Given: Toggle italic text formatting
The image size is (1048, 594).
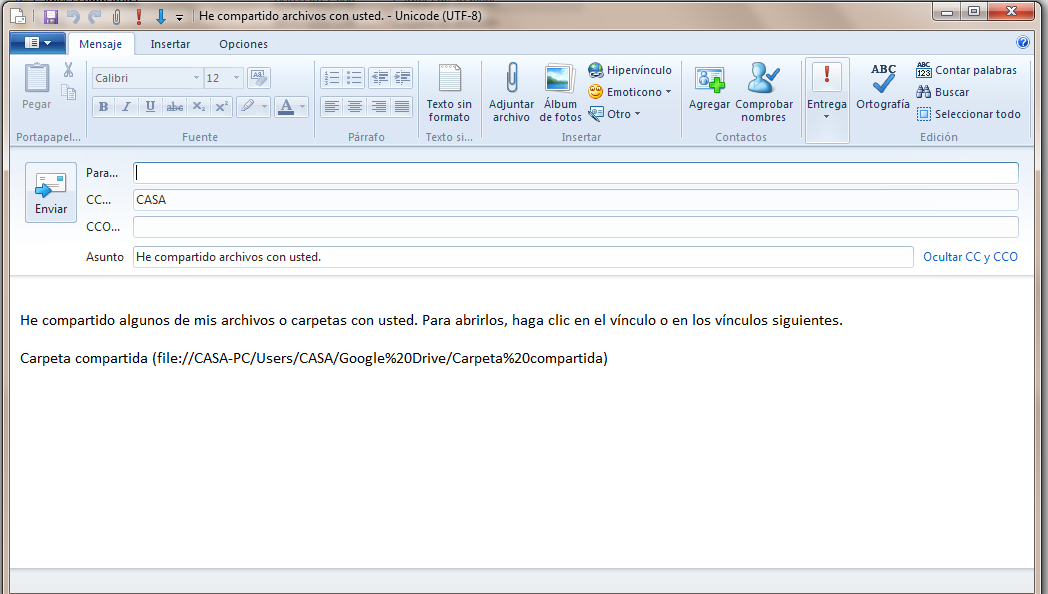Looking at the screenshot, I should tap(127, 107).
